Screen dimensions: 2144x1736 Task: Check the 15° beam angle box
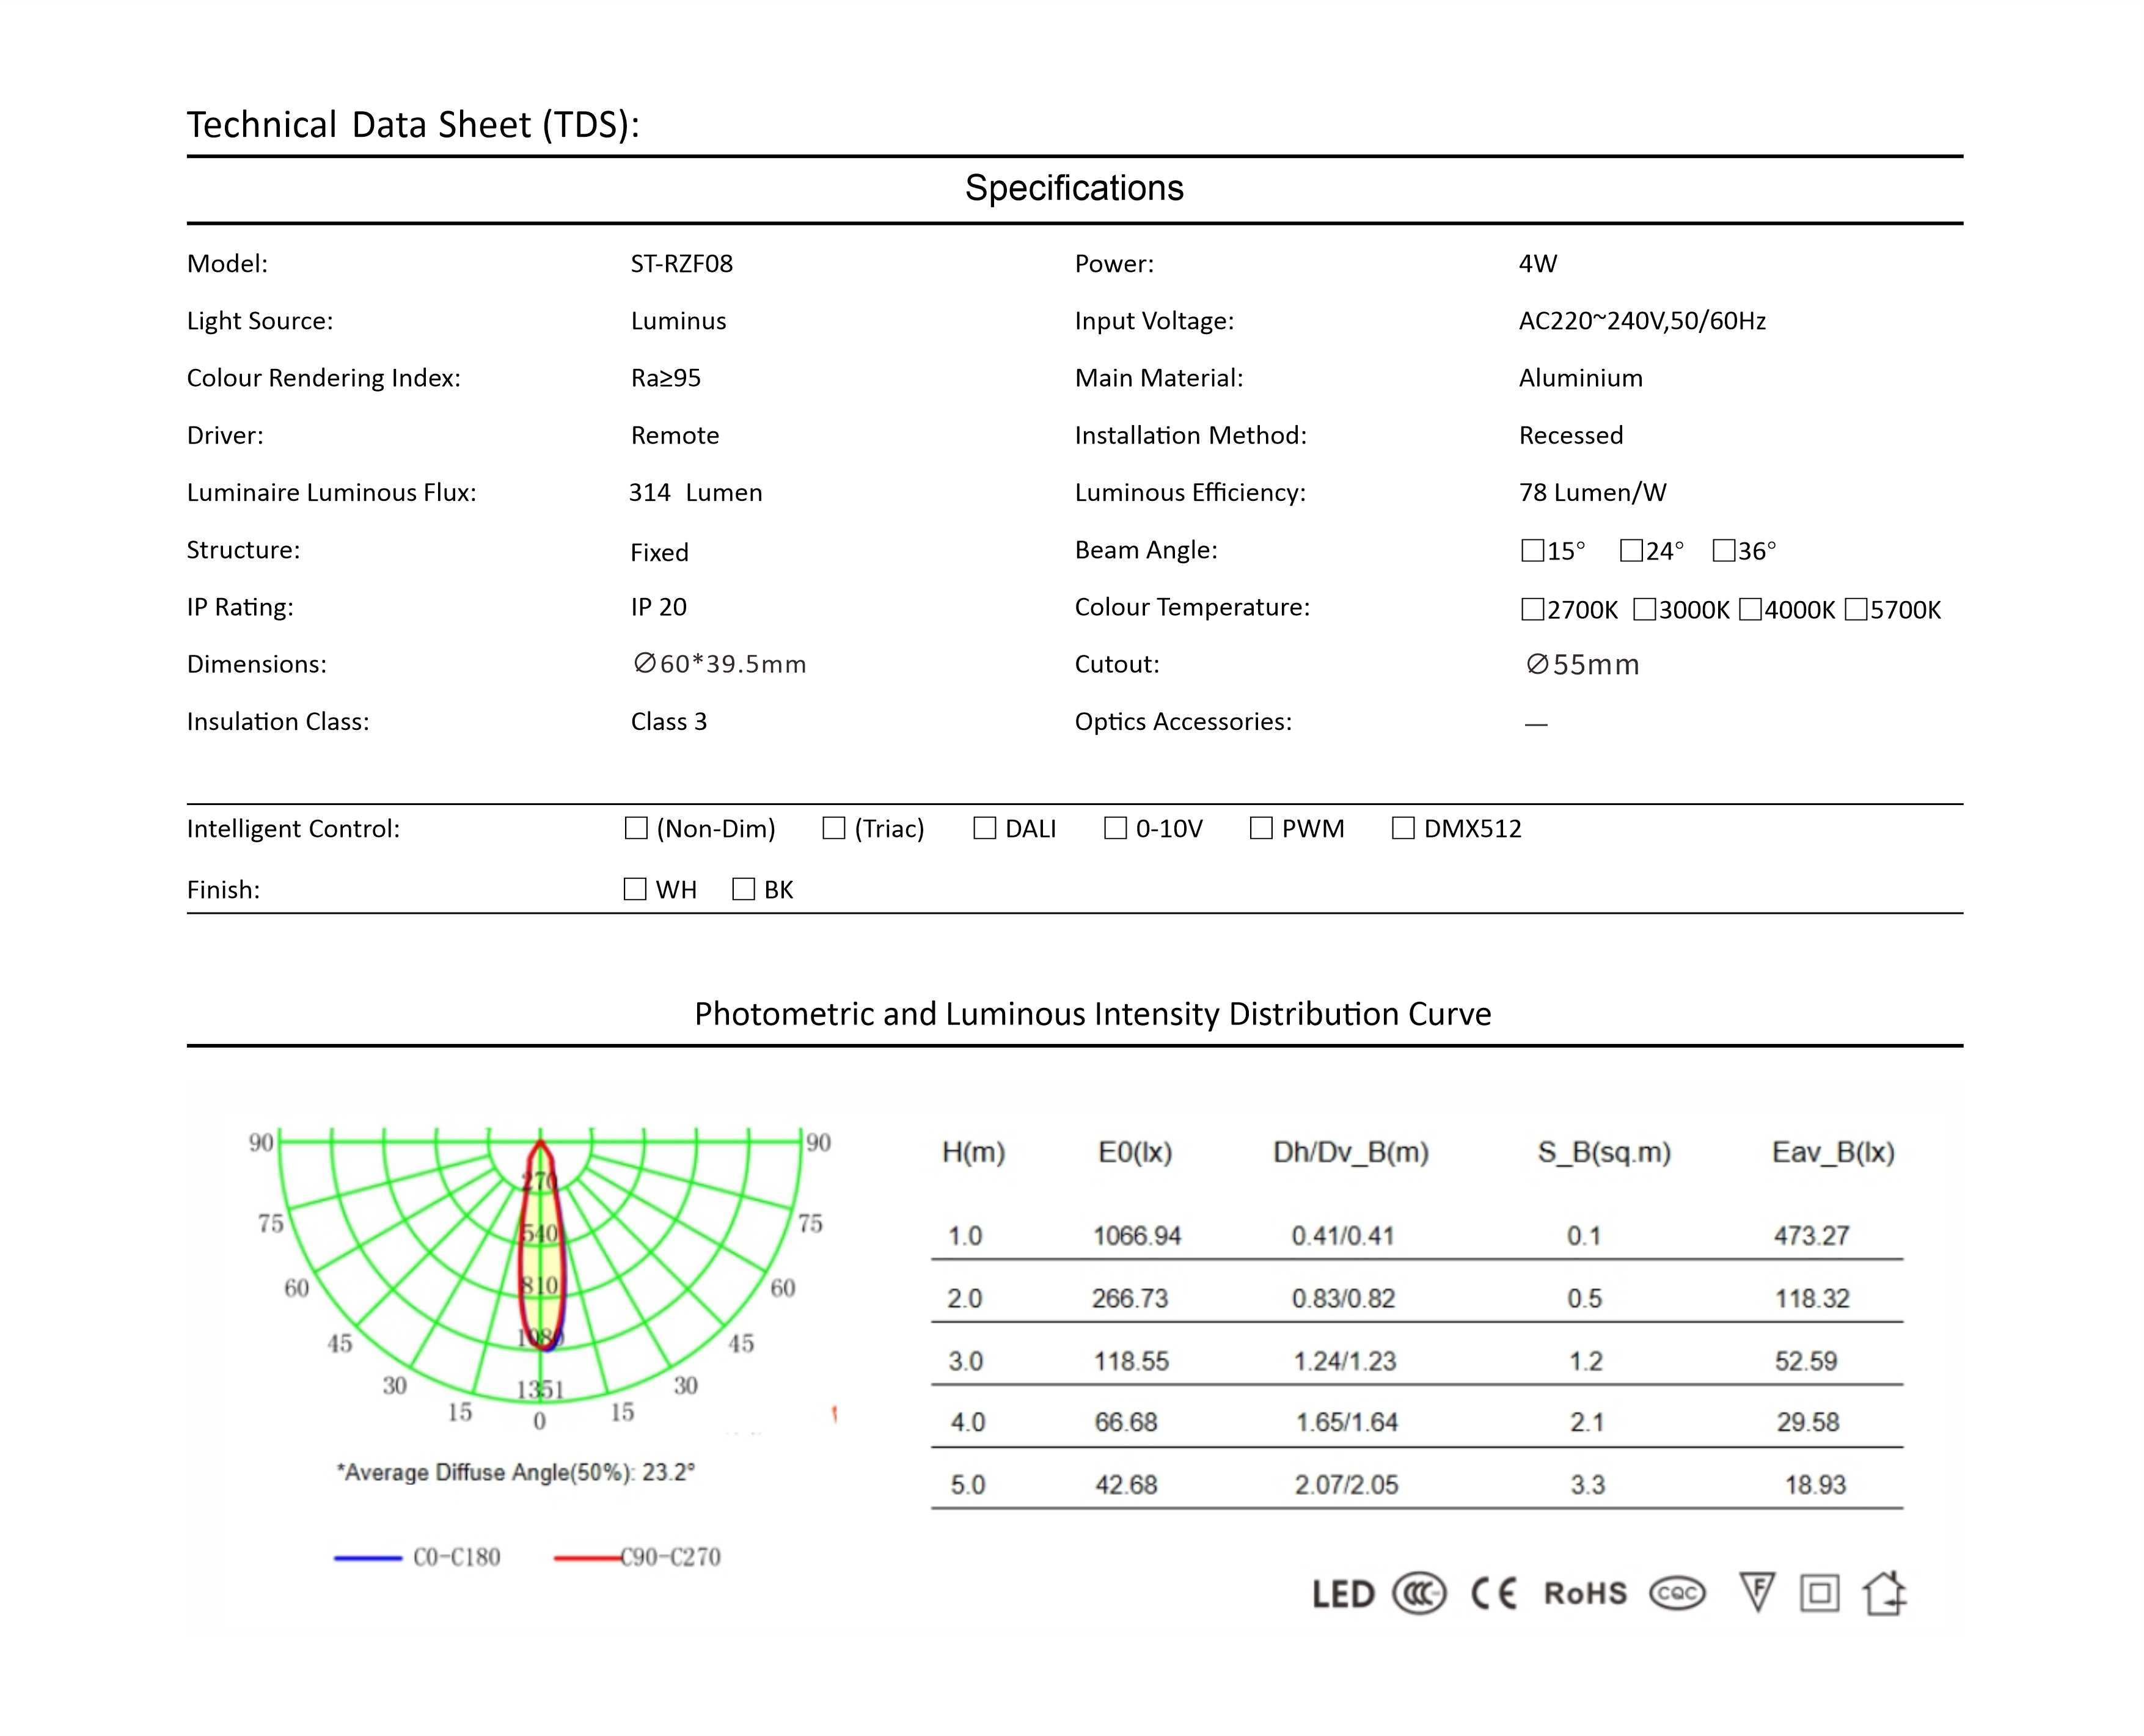tap(1532, 551)
